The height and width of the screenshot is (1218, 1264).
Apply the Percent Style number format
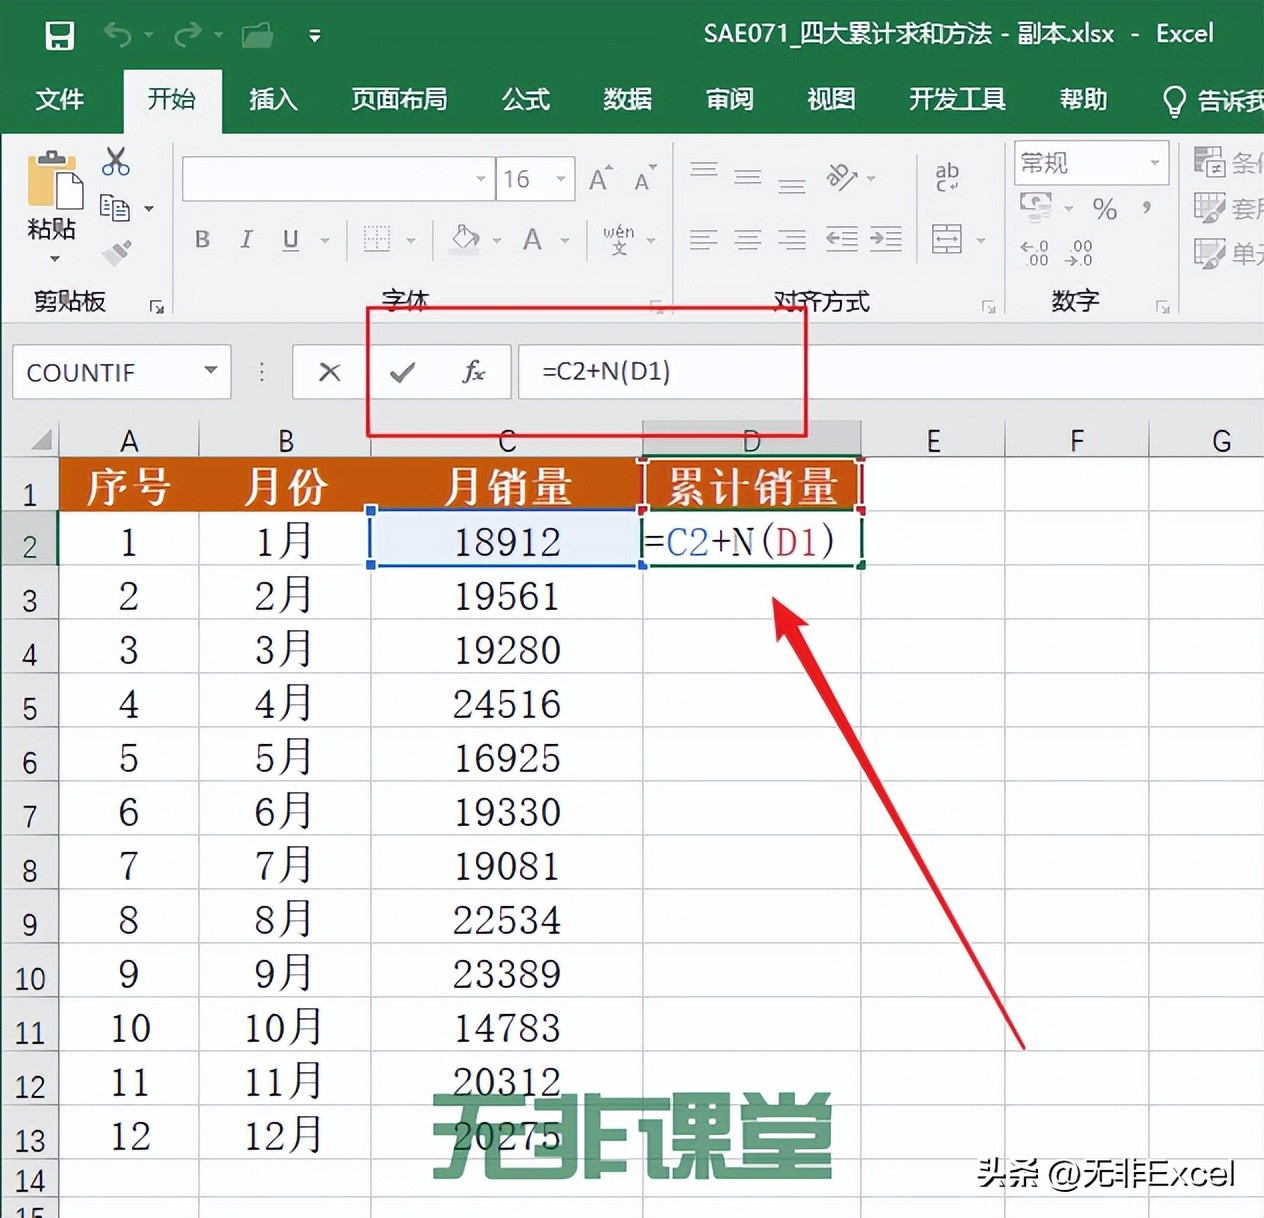click(x=1104, y=209)
